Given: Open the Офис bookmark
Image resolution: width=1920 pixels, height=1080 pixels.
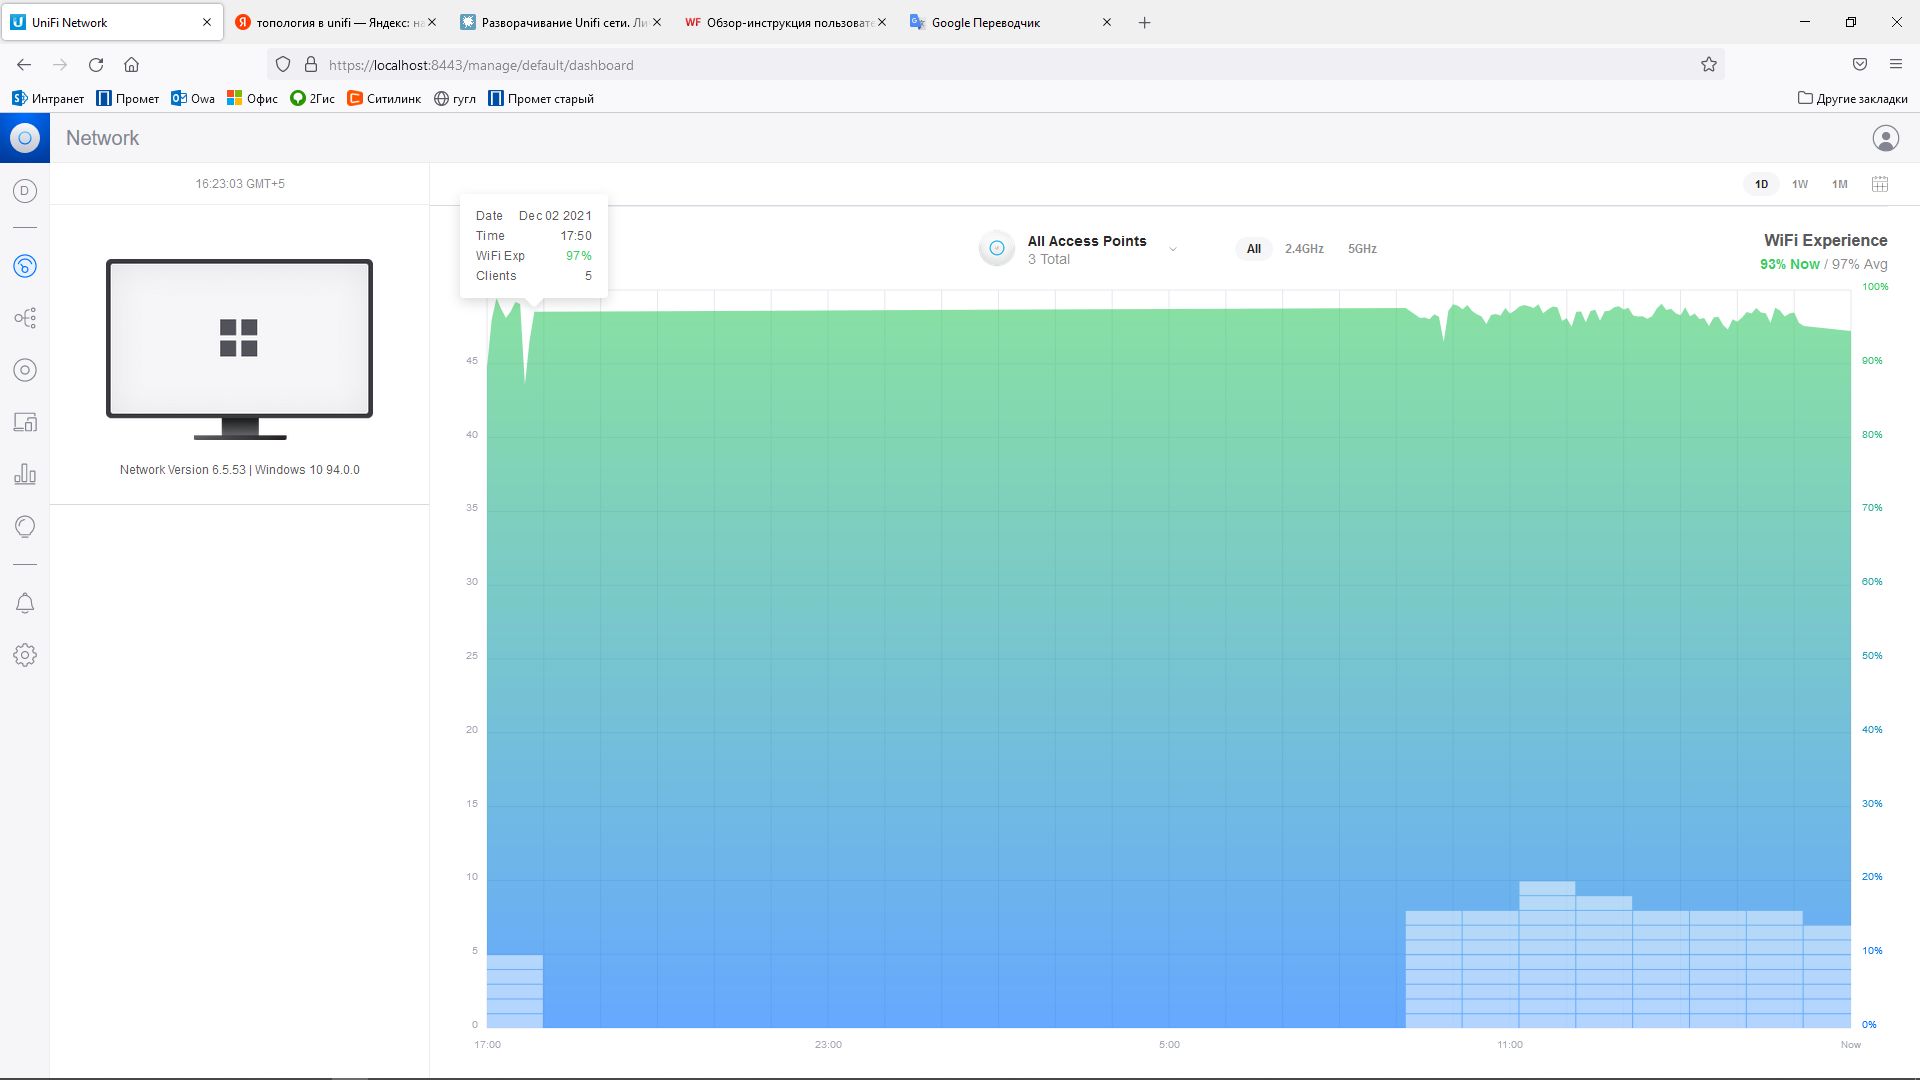Looking at the screenshot, I should (252, 98).
